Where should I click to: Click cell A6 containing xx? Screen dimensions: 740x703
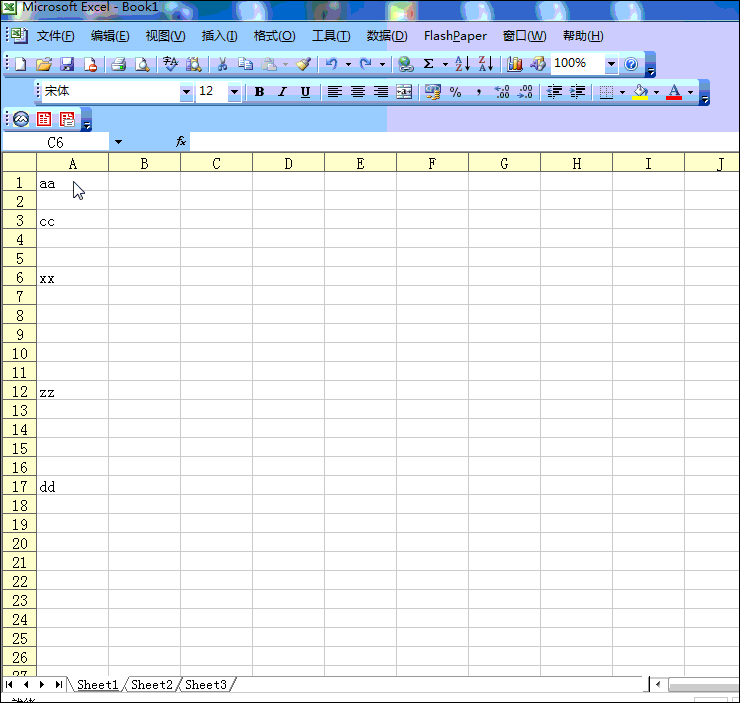point(72,278)
